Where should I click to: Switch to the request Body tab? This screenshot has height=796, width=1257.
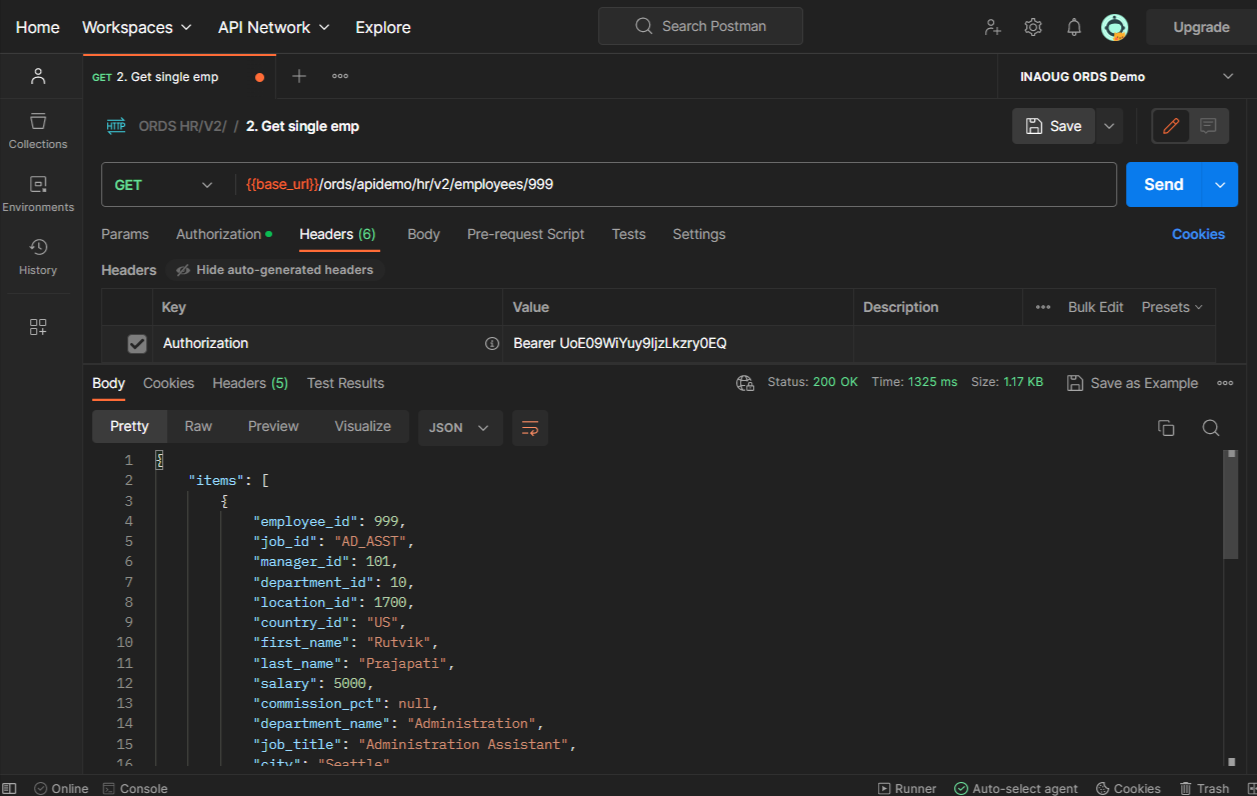coord(424,234)
